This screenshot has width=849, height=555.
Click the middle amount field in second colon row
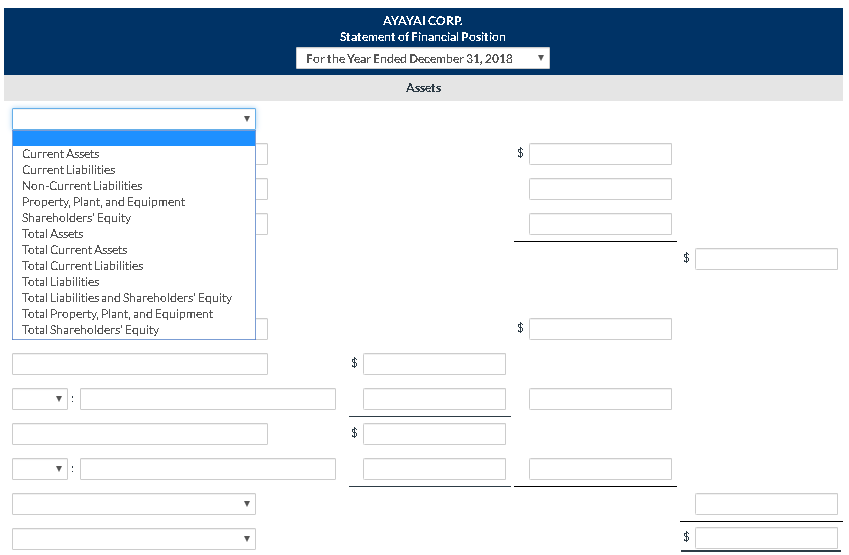click(x=434, y=469)
